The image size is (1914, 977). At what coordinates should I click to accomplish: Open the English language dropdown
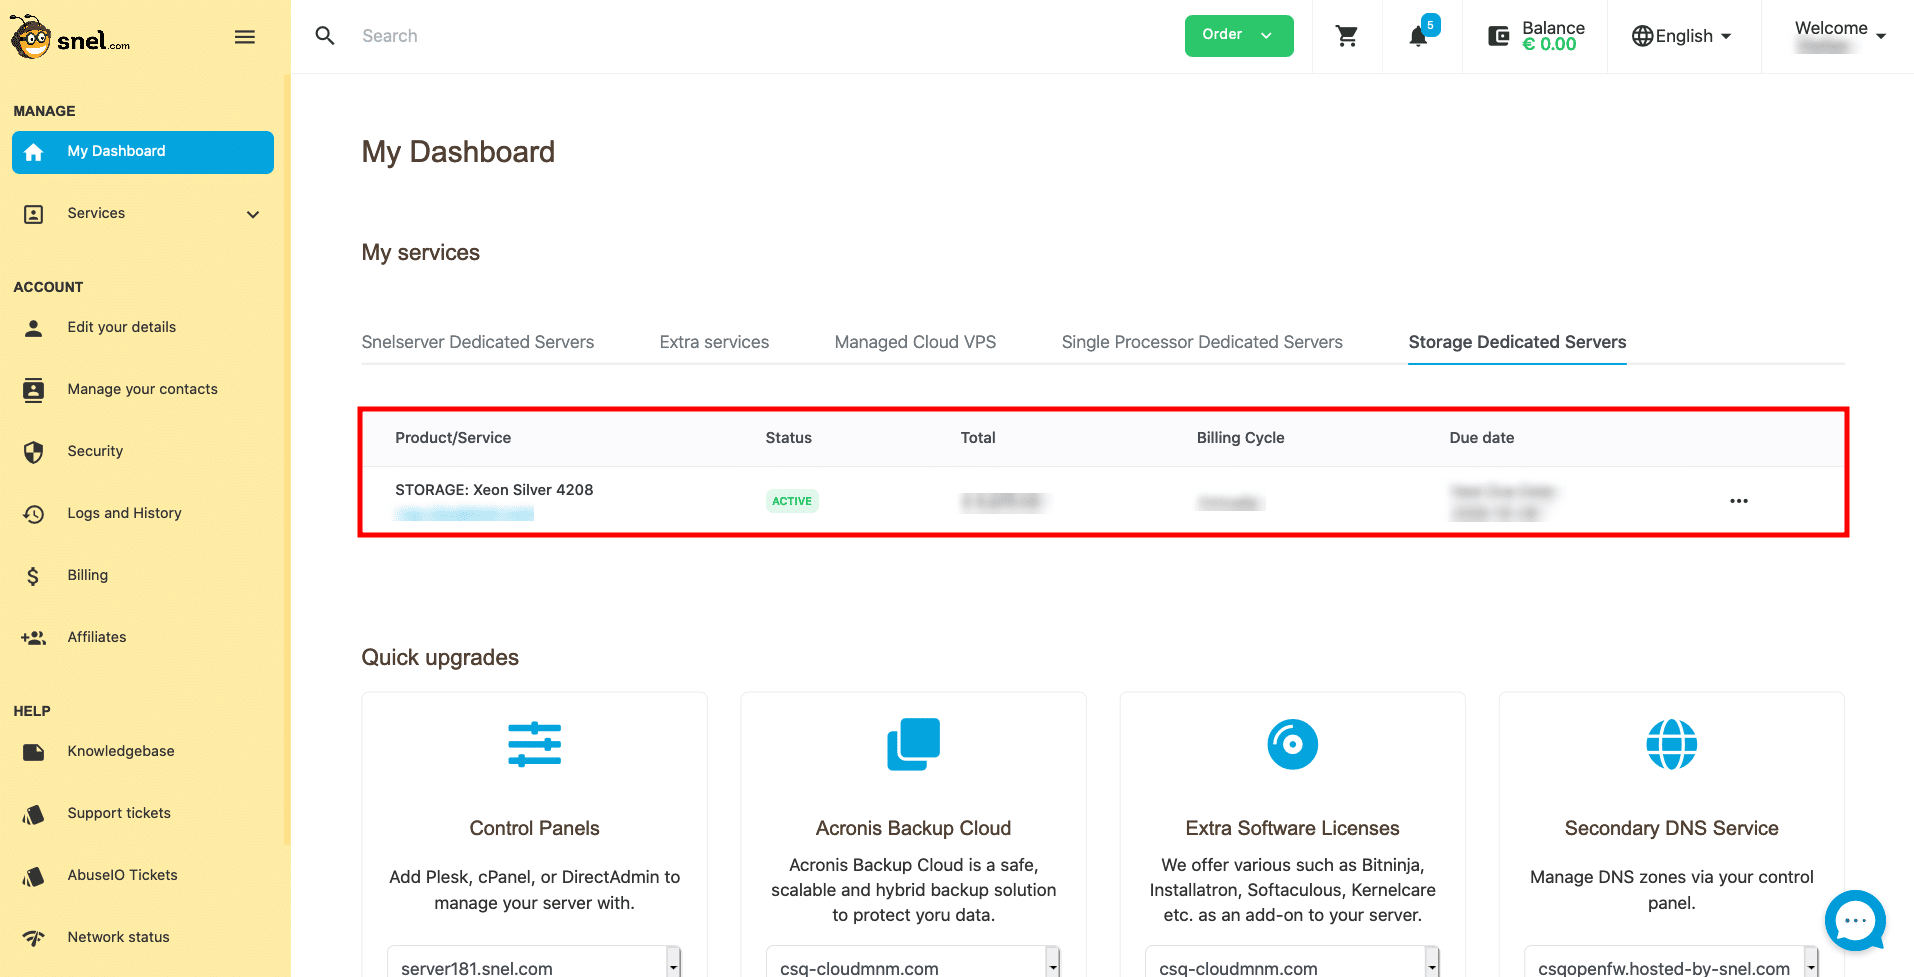[x=1682, y=37]
